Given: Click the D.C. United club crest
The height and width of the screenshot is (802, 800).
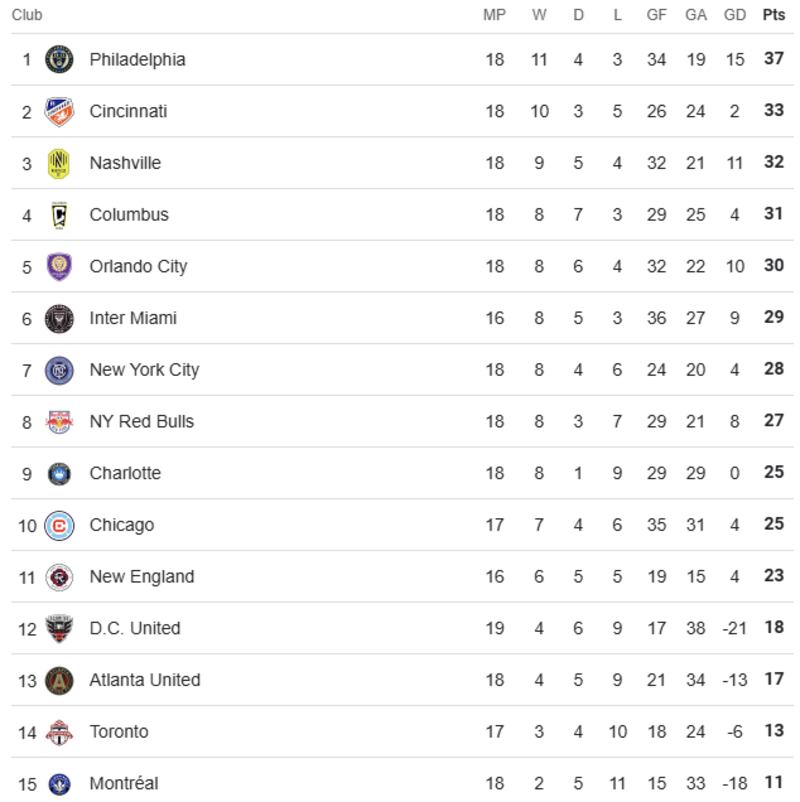Looking at the screenshot, I should (59, 629).
